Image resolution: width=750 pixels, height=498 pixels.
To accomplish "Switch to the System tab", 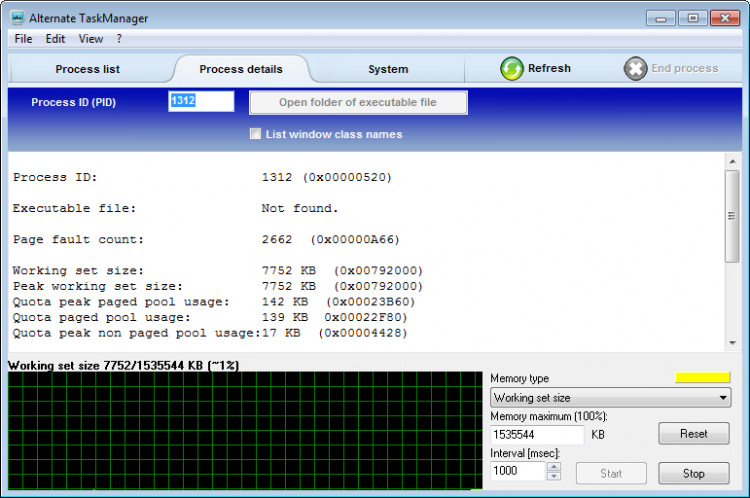I will point(388,69).
